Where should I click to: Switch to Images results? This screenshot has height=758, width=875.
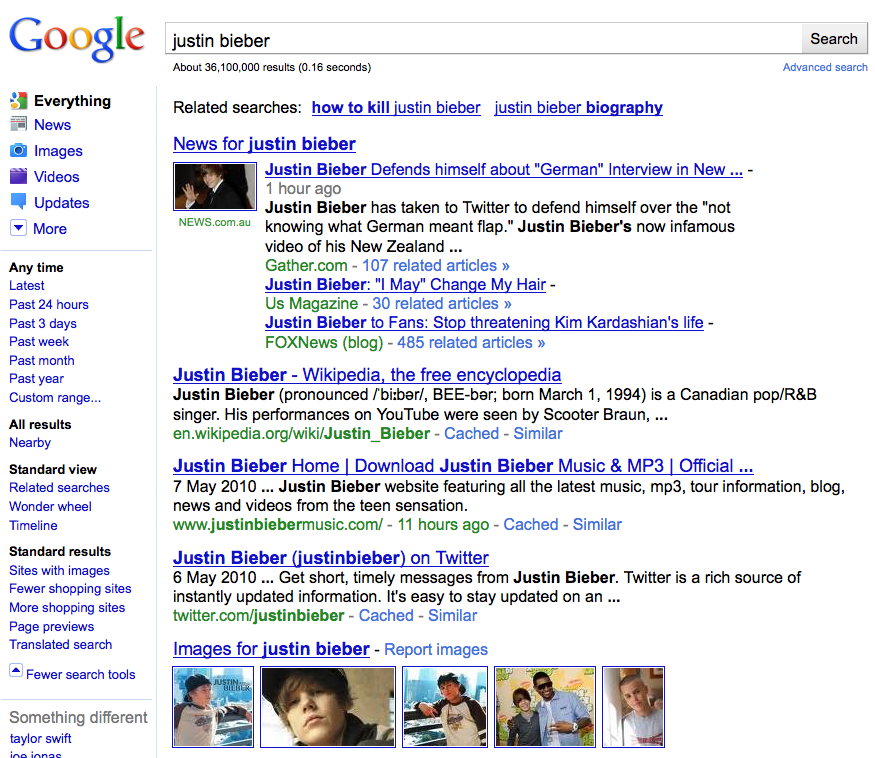[x=58, y=151]
